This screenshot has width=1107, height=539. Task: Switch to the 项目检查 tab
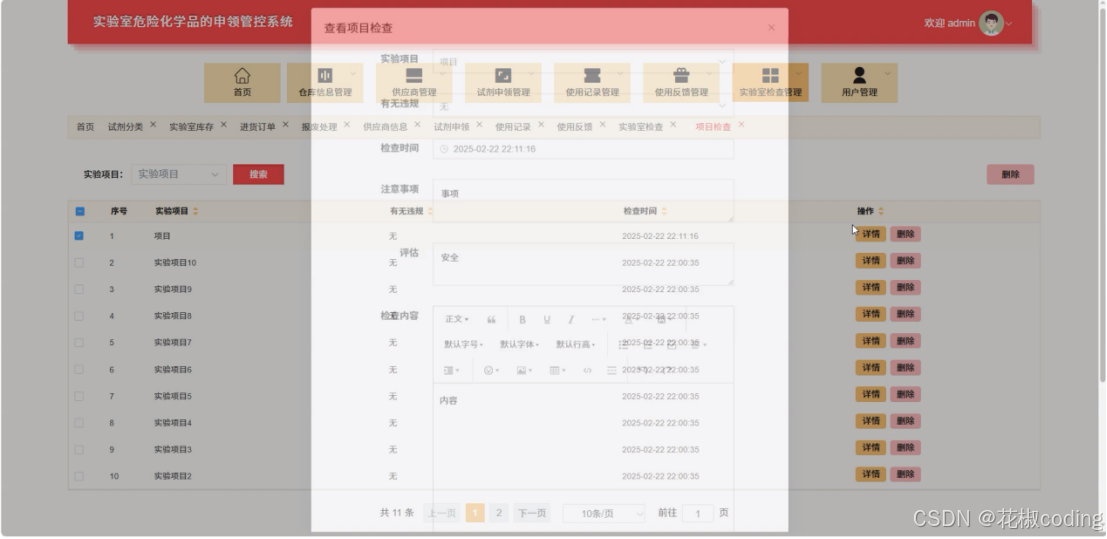pos(713,127)
